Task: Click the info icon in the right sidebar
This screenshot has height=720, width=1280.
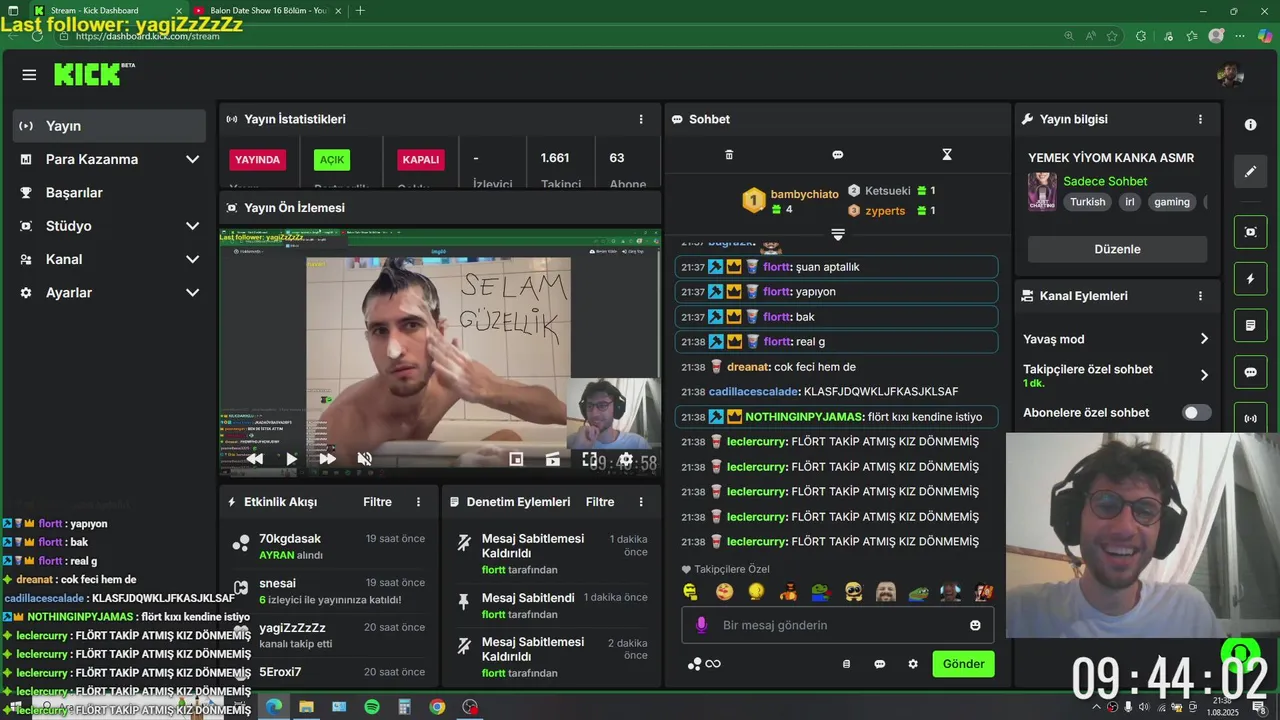Action: click(x=1250, y=125)
